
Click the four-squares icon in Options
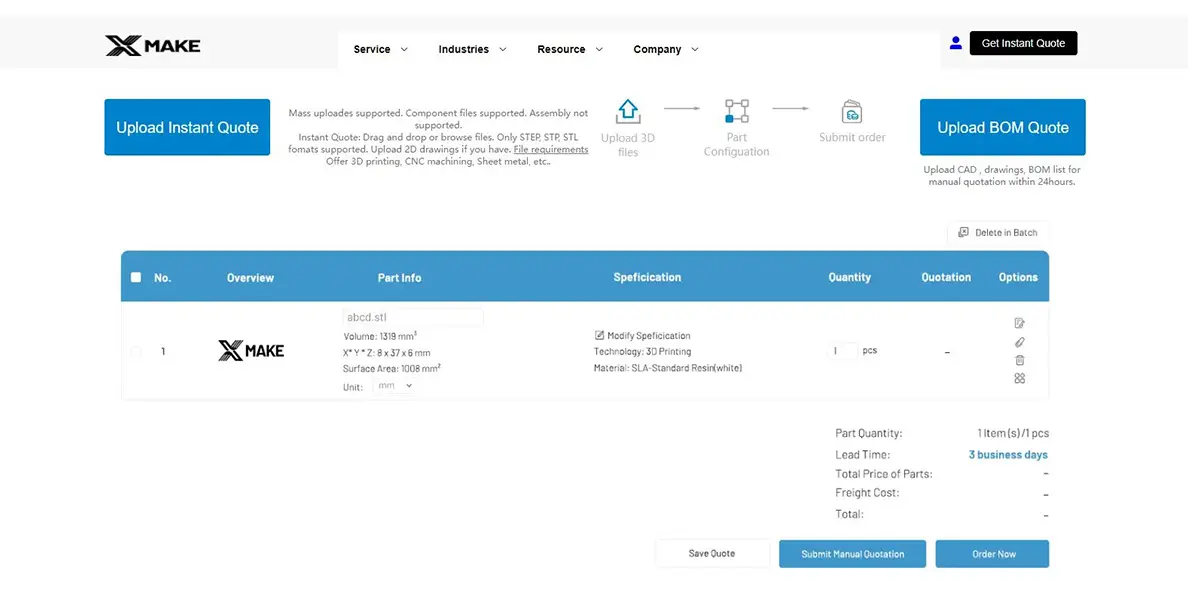(x=1019, y=378)
